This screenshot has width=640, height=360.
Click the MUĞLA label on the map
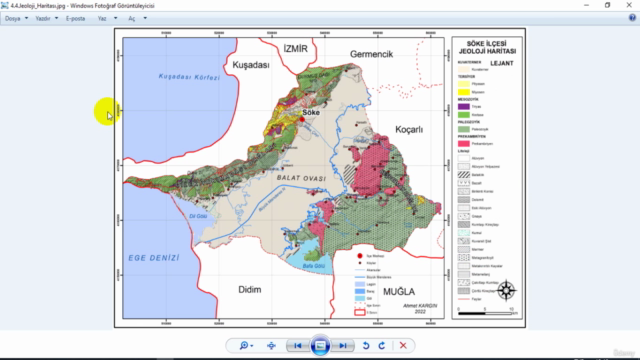[399, 291]
